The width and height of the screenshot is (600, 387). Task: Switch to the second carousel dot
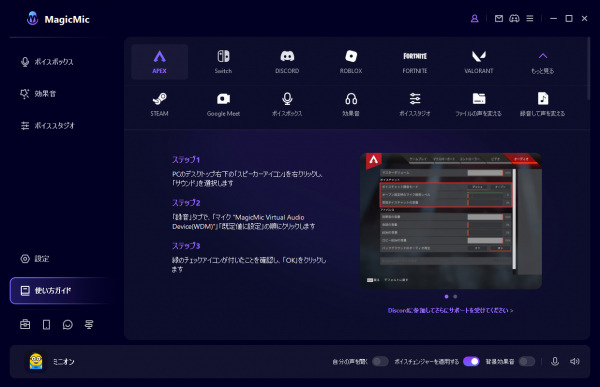point(455,296)
